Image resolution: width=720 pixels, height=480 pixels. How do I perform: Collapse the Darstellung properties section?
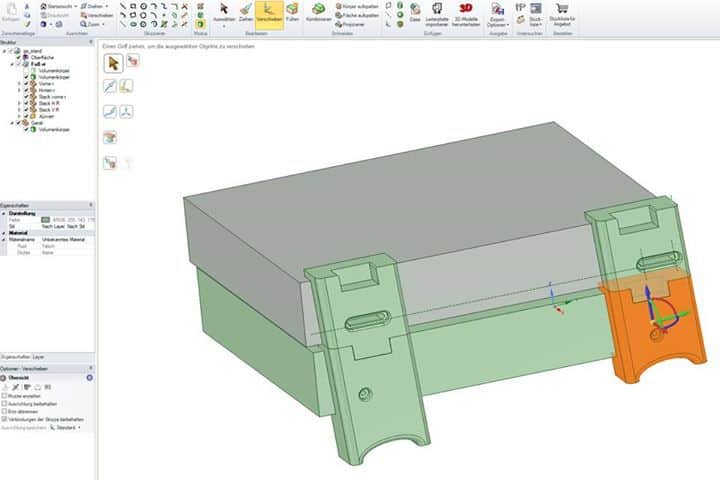point(4,213)
